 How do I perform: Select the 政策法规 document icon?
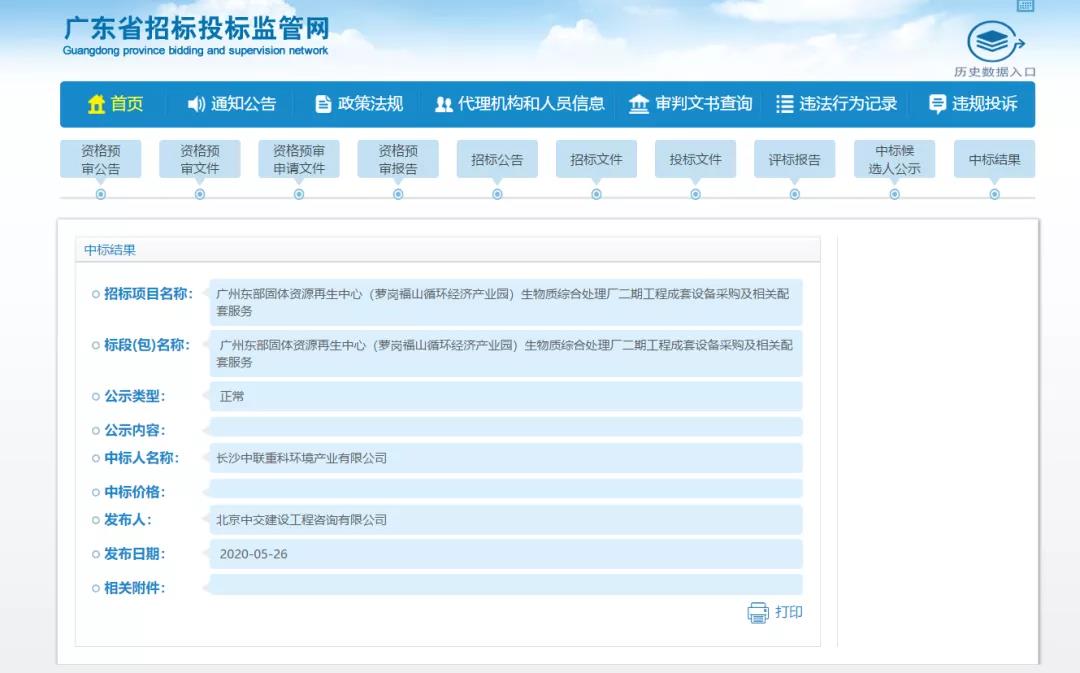tap(322, 104)
